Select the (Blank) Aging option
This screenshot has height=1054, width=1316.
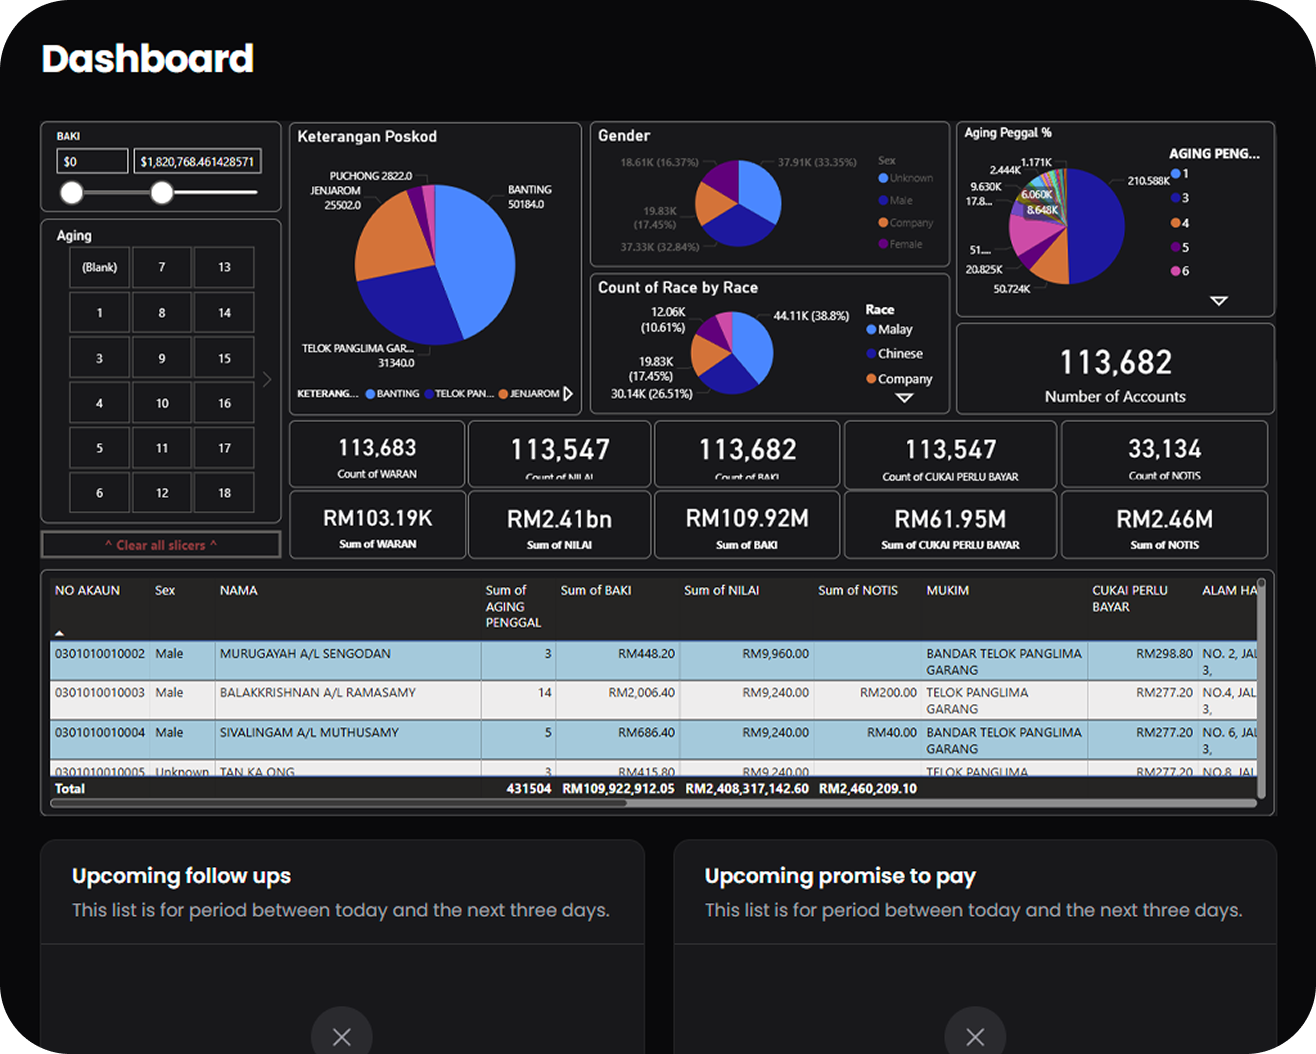click(98, 267)
